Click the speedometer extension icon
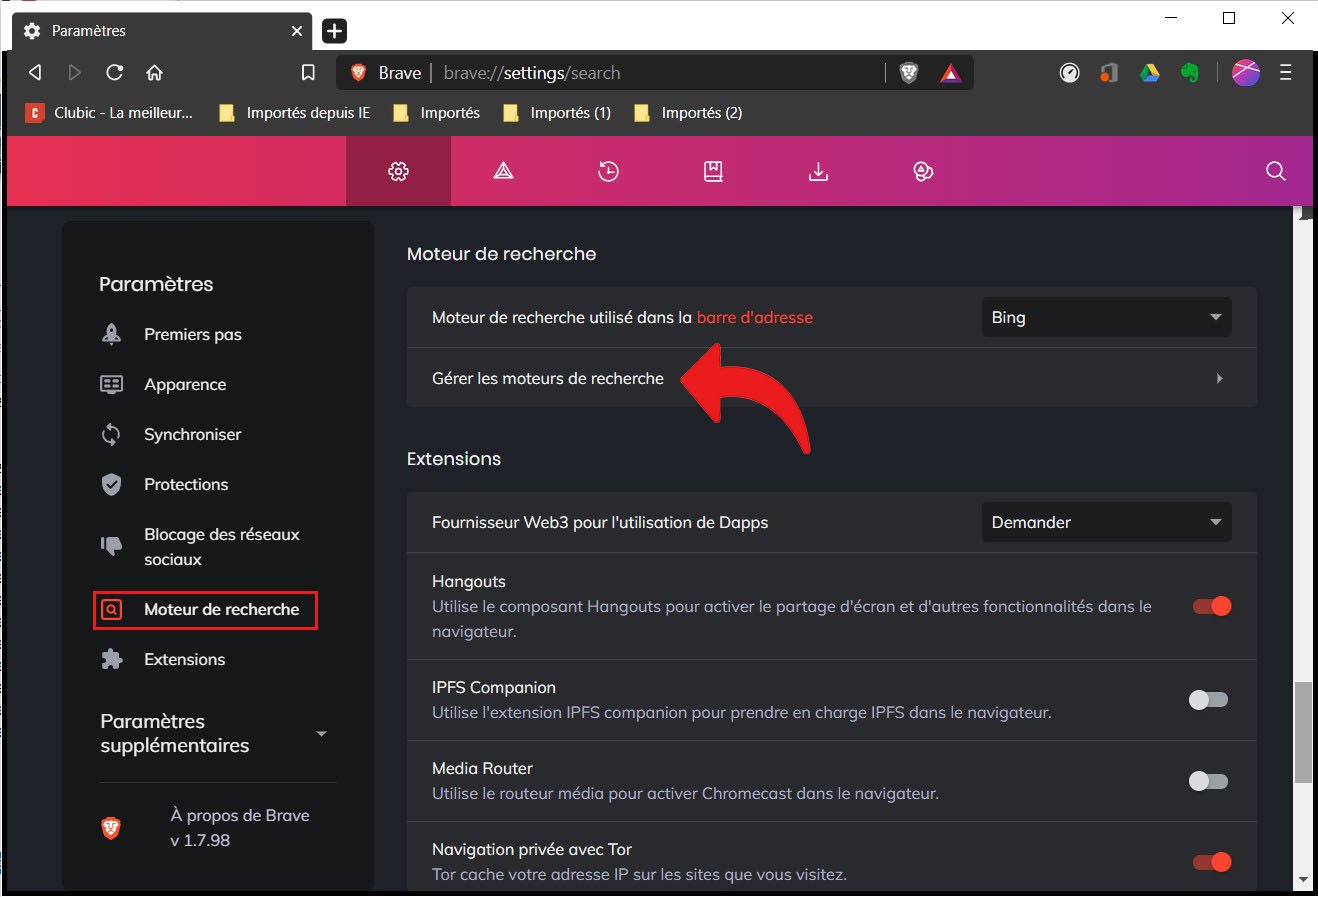 click(1069, 72)
